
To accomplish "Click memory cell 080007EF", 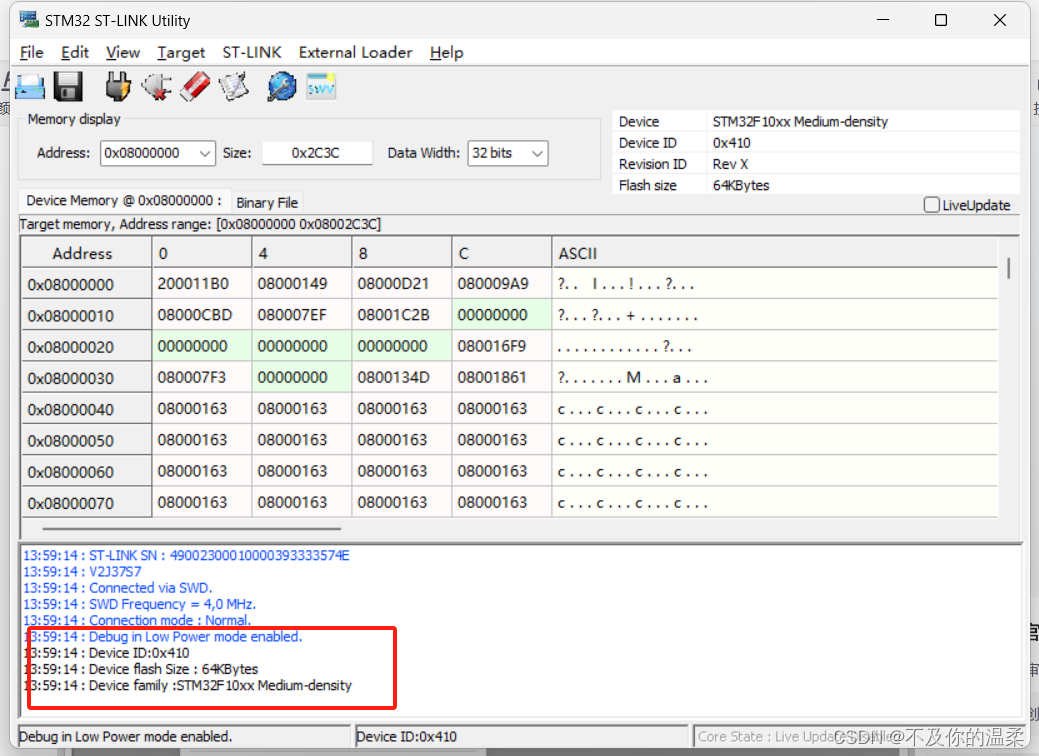I will [301, 315].
